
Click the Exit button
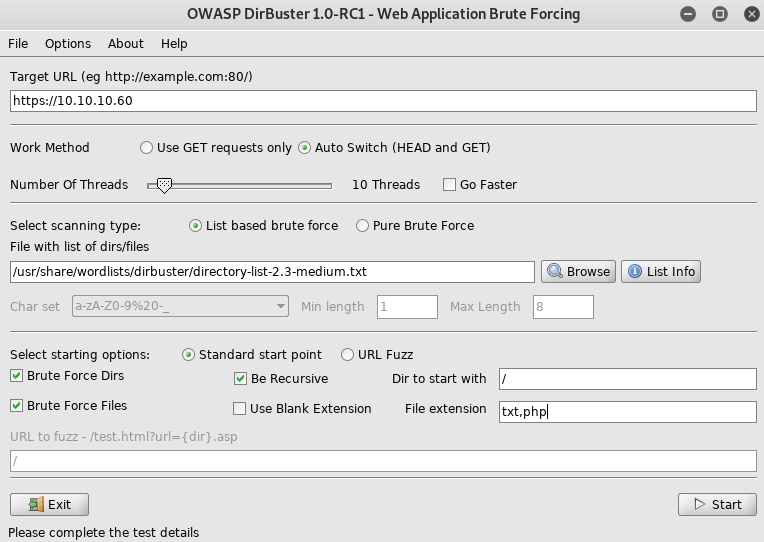coord(49,504)
